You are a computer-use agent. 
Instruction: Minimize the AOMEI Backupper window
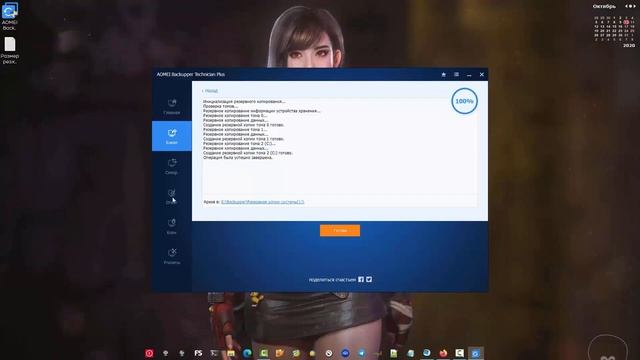[x=469, y=75]
